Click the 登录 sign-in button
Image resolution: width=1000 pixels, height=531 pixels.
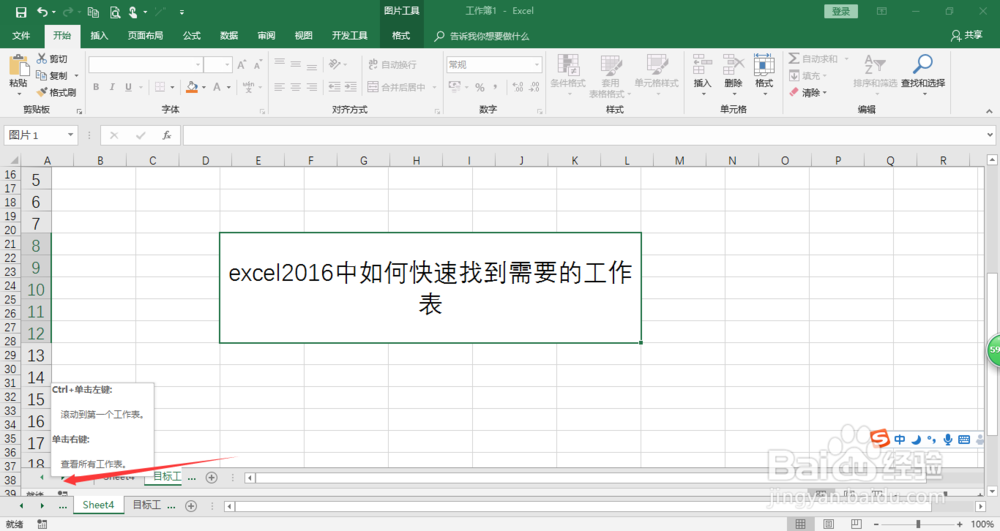pos(841,11)
